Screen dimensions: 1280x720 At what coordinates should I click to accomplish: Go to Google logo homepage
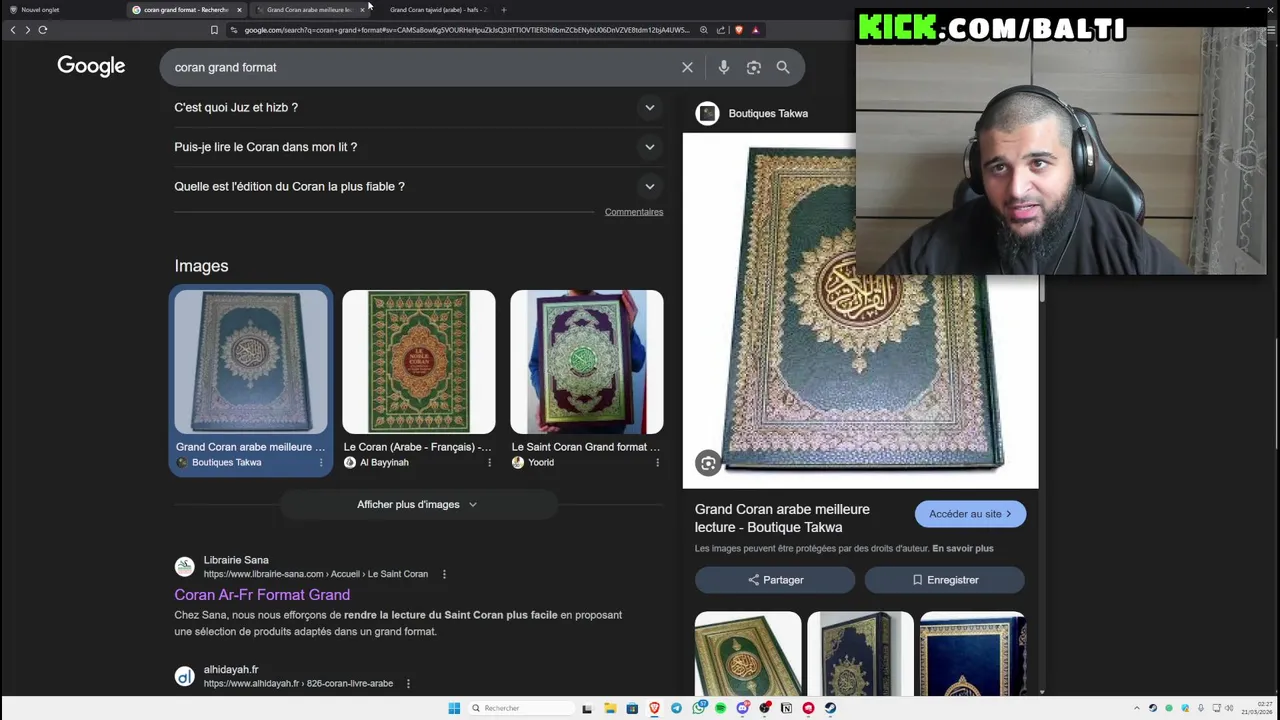pyautogui.click(x=91, y=66)
